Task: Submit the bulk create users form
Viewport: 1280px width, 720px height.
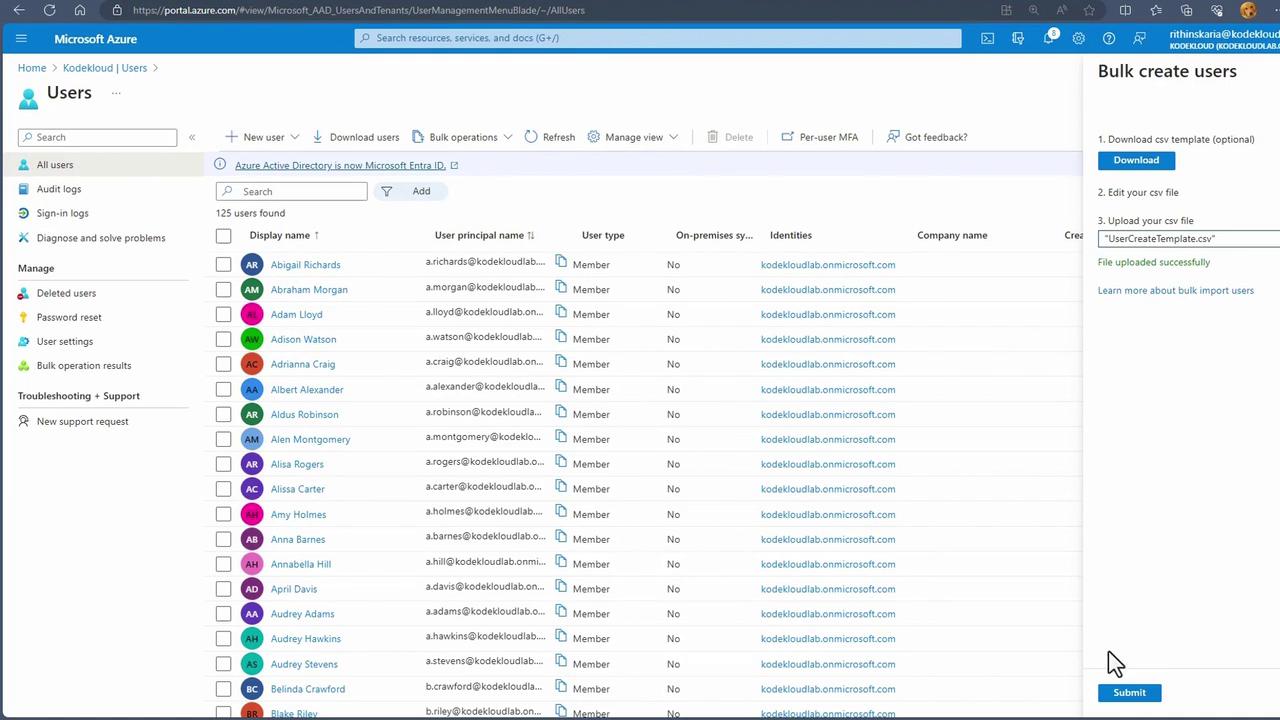Action: pos(1129,692)
